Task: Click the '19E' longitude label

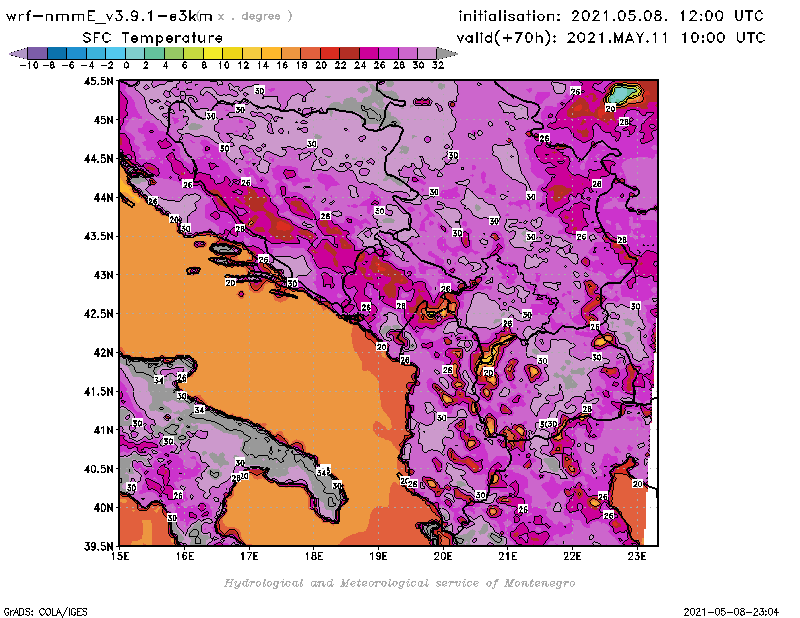Action: 378,556
